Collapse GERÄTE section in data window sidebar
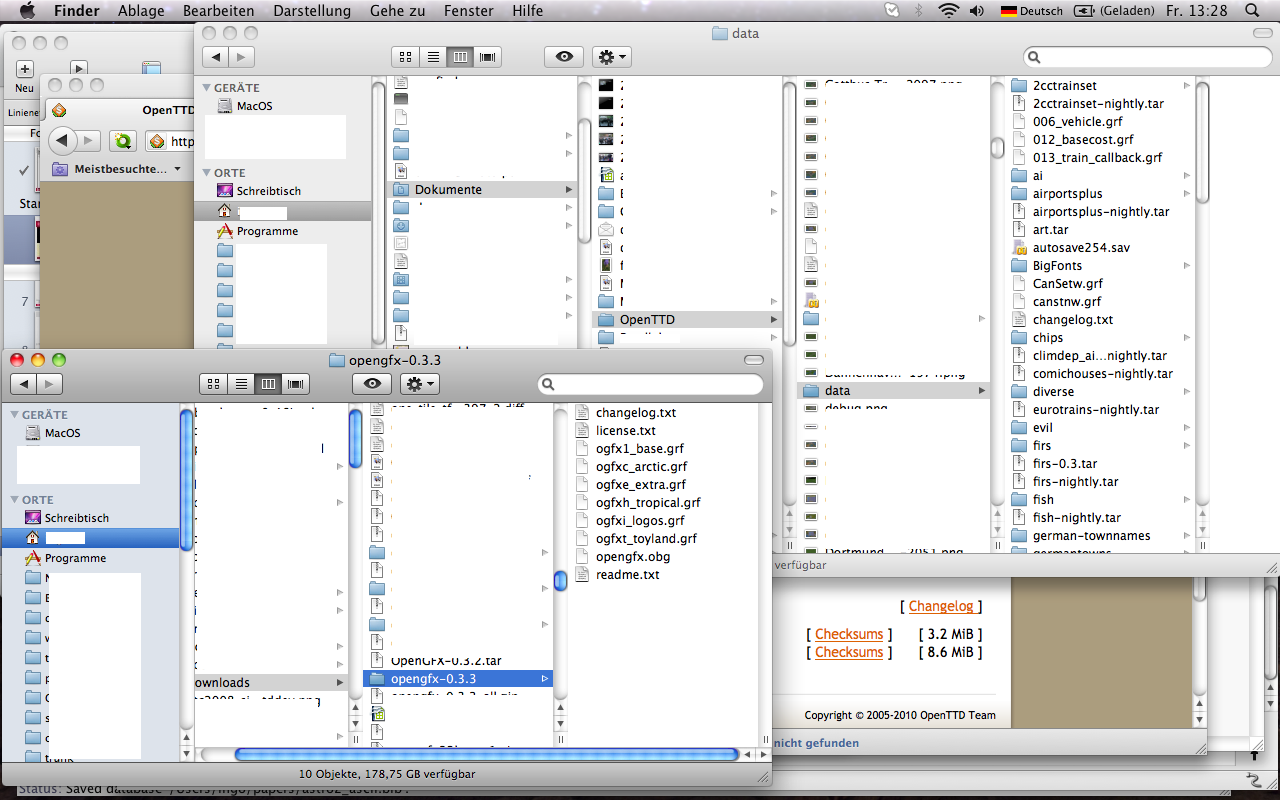Viewport: 1280px width, 800px height. pos(206,88)
